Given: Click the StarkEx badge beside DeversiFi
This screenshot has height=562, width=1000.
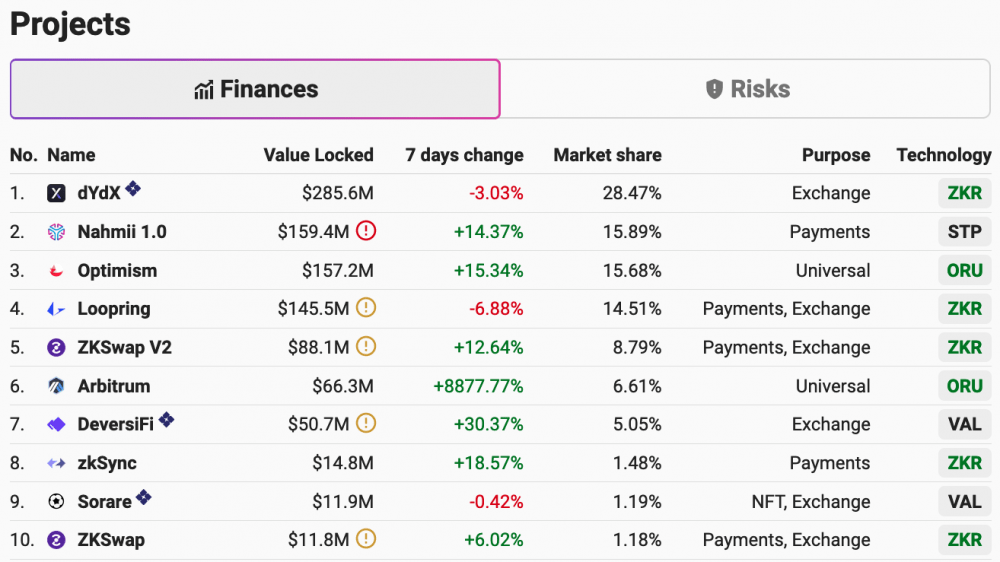Looking at the screenshot, I should 166,420.
